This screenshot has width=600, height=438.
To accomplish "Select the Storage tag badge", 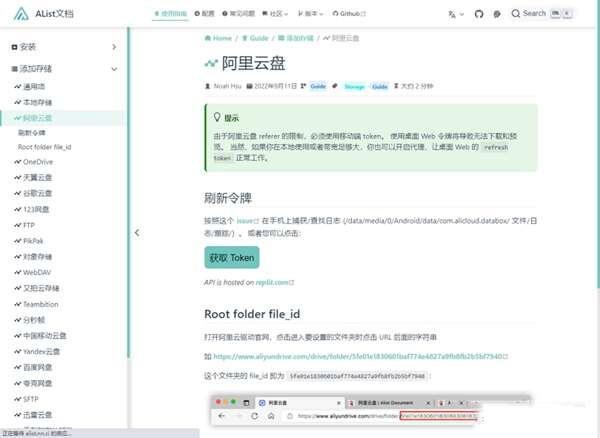I will click(x=354, y=87).
